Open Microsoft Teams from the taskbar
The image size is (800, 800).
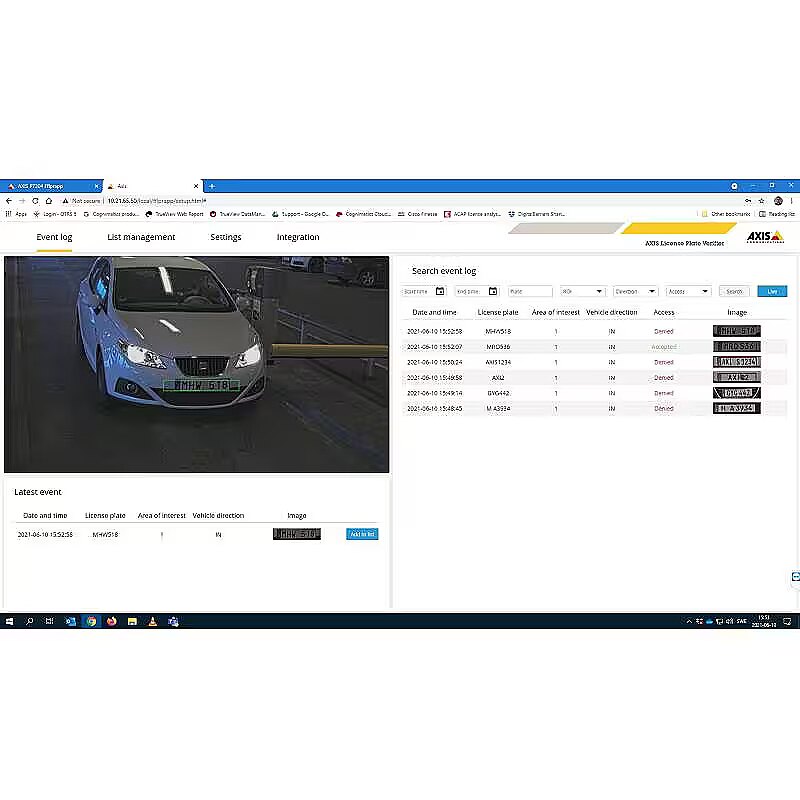(173, 621)
